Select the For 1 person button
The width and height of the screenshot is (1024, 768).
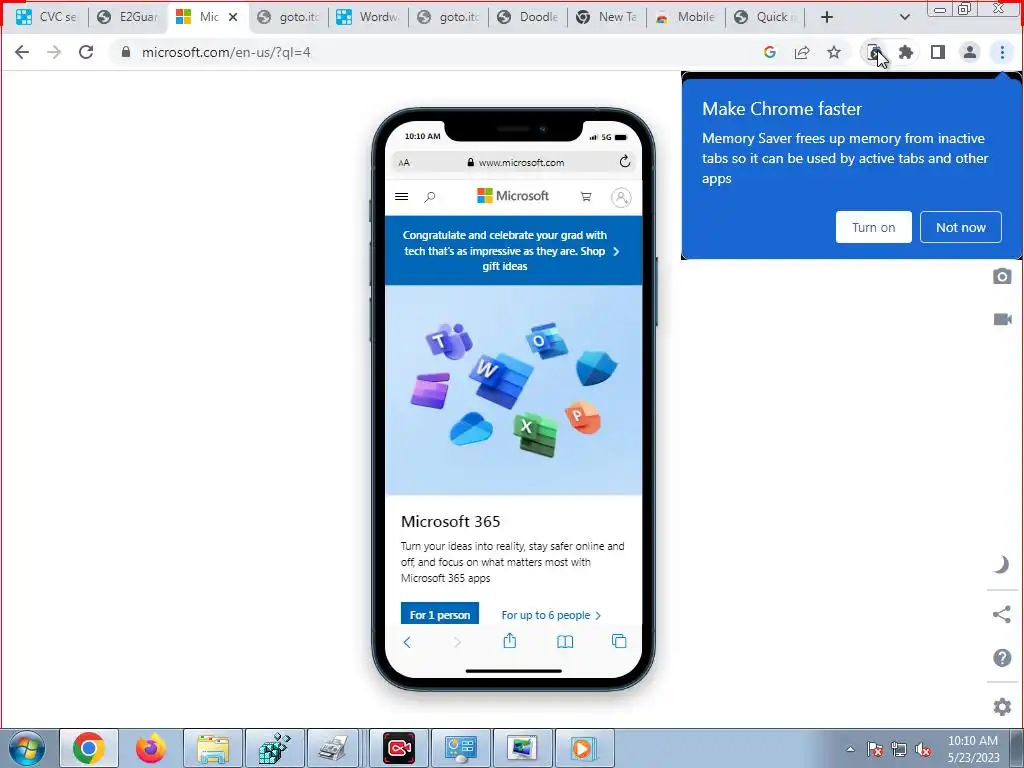(440, 614)
